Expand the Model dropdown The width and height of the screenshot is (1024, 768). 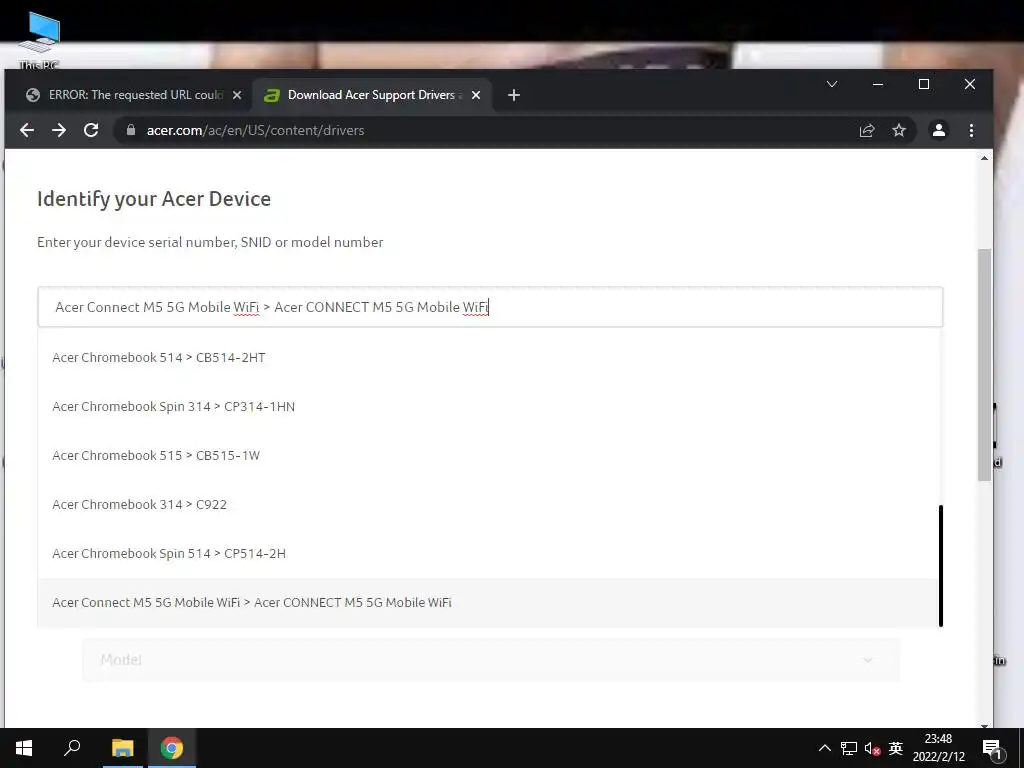click(x=490, y=660)
